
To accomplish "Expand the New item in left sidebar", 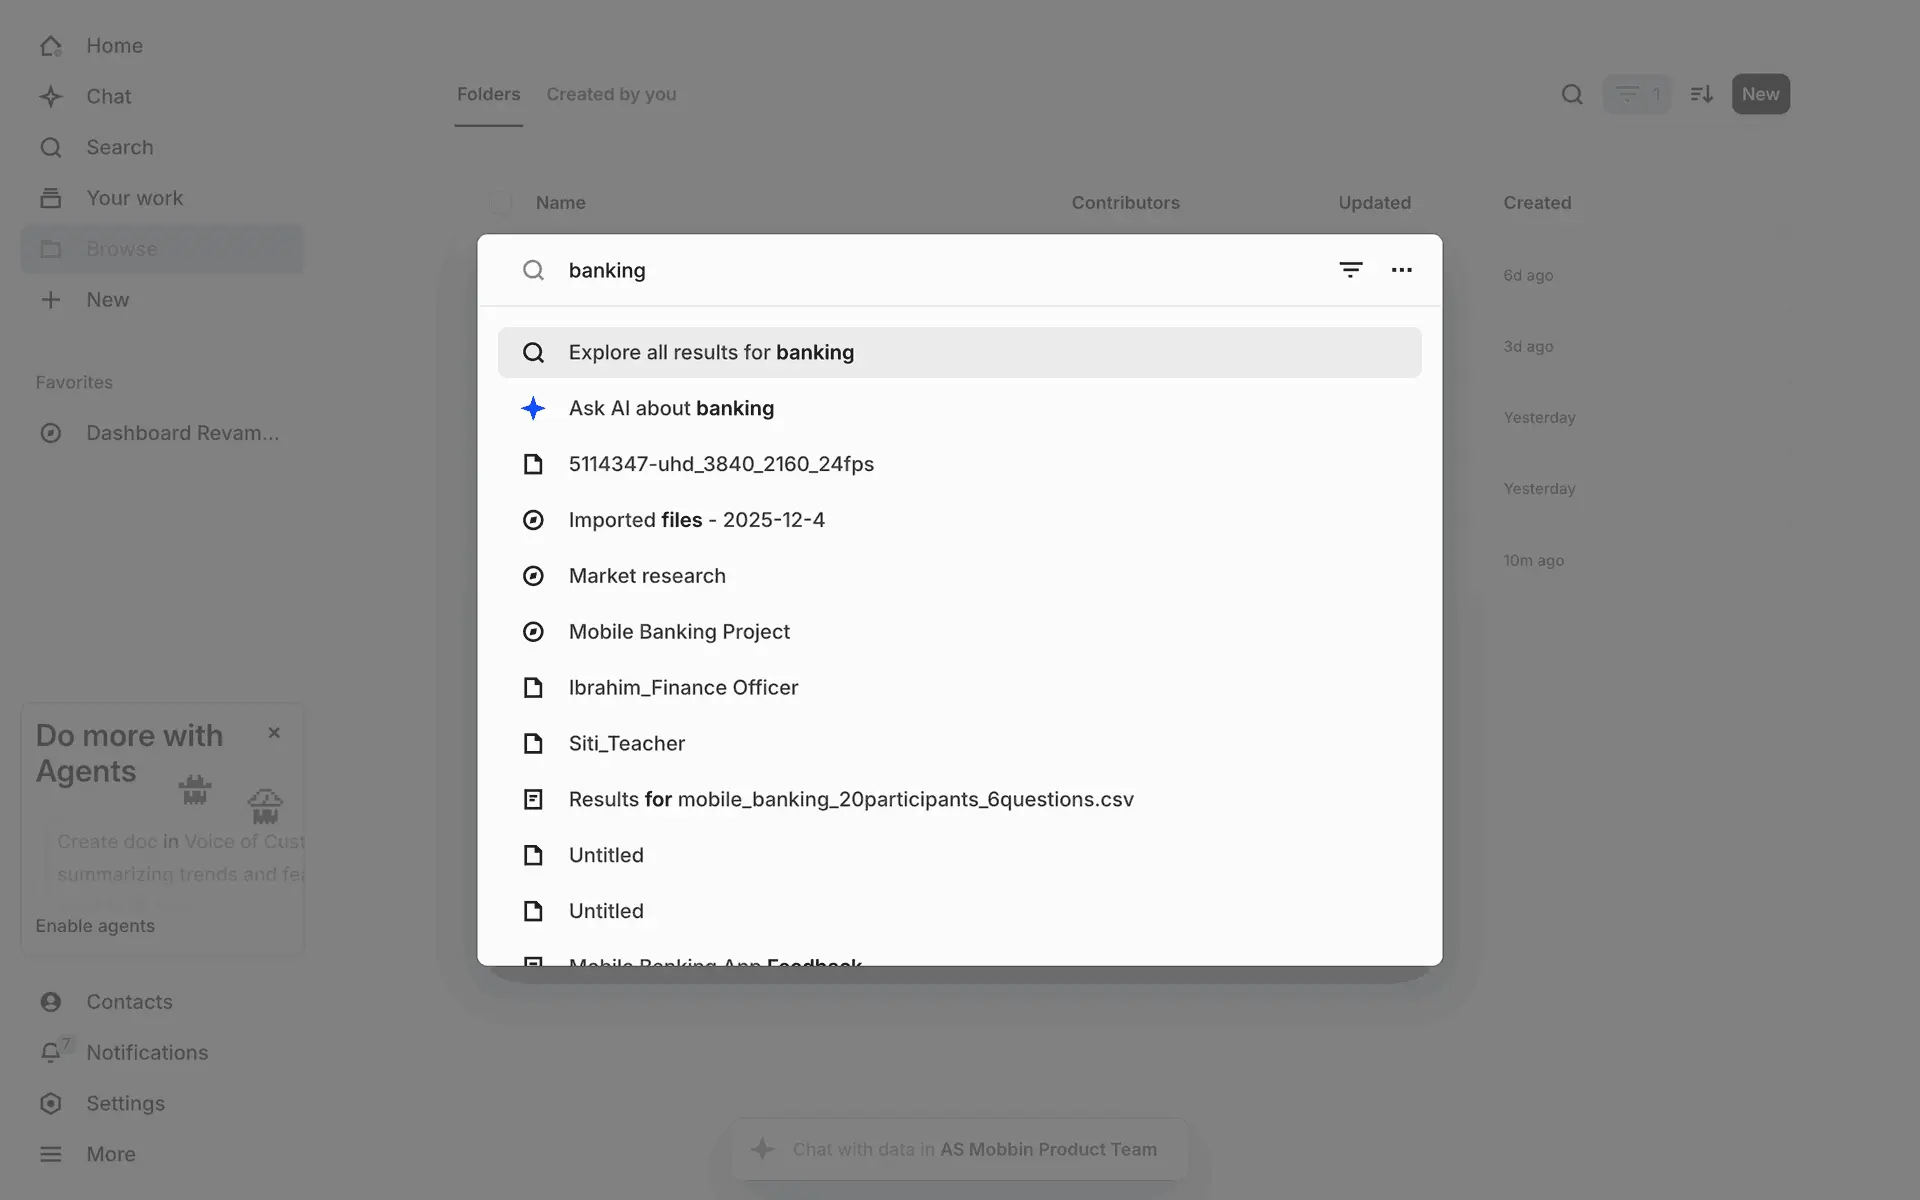I will click(107, 300).
